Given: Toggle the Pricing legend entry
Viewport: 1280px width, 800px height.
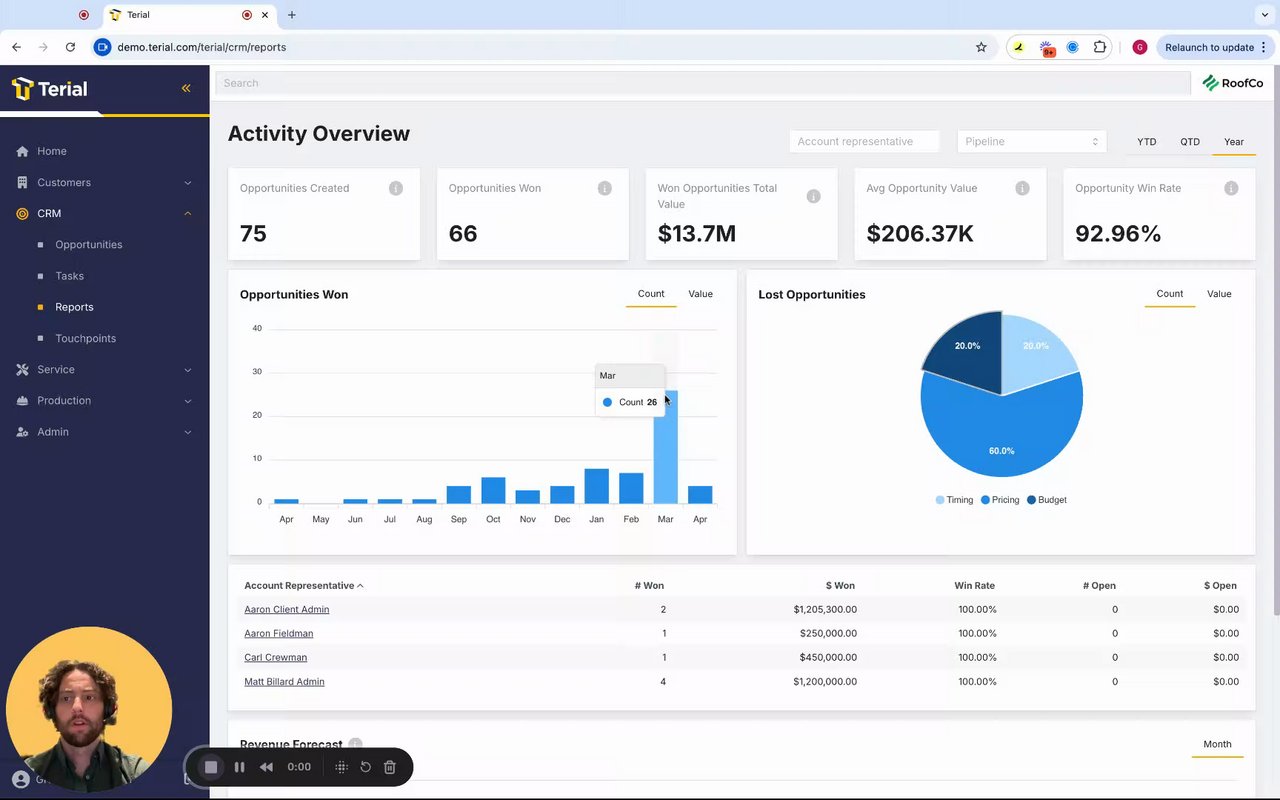Looking at the screenshot, I should (x=1000, y=500).
